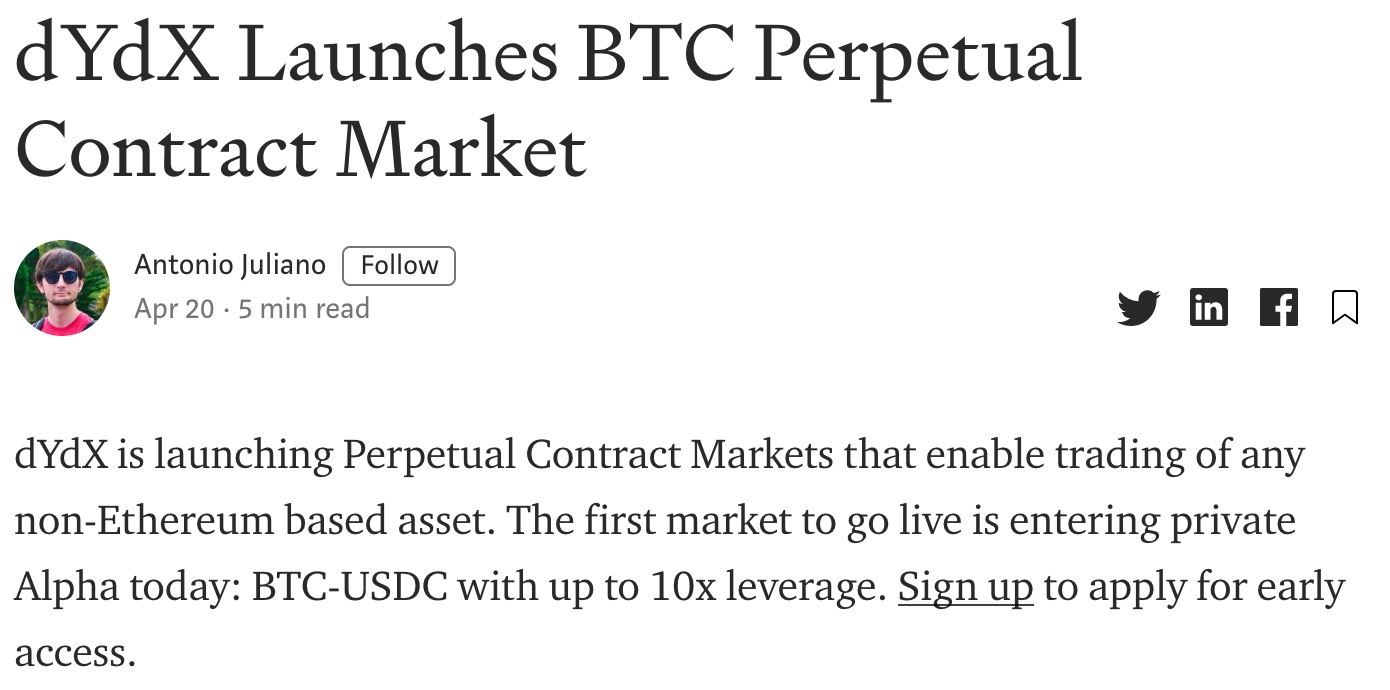Click "Contract Market" on the headline's second line
1390x690 pixels.
pos(300,150)
